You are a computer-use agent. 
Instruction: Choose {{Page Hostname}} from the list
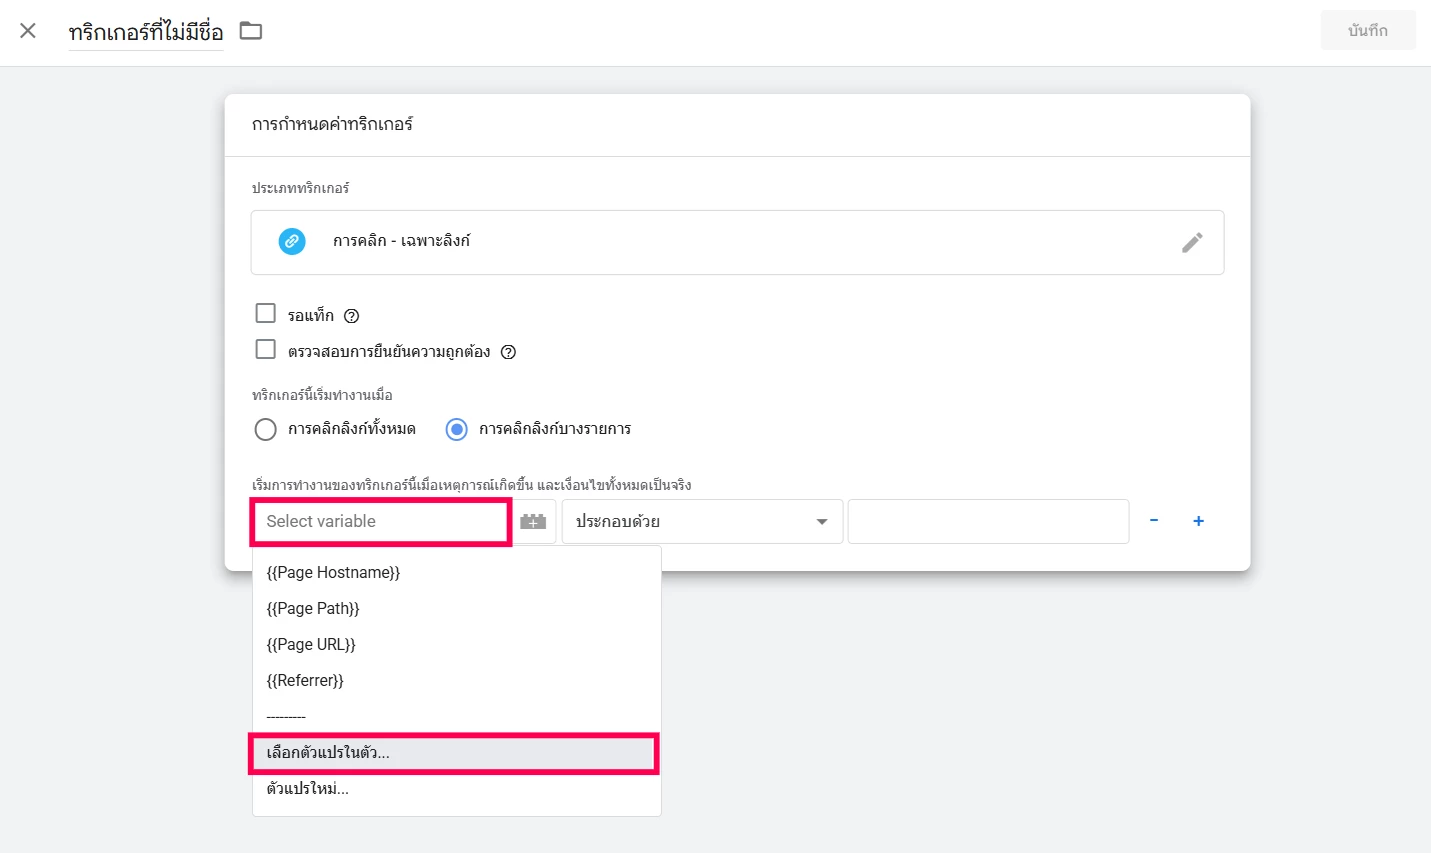tap(333, 573)
